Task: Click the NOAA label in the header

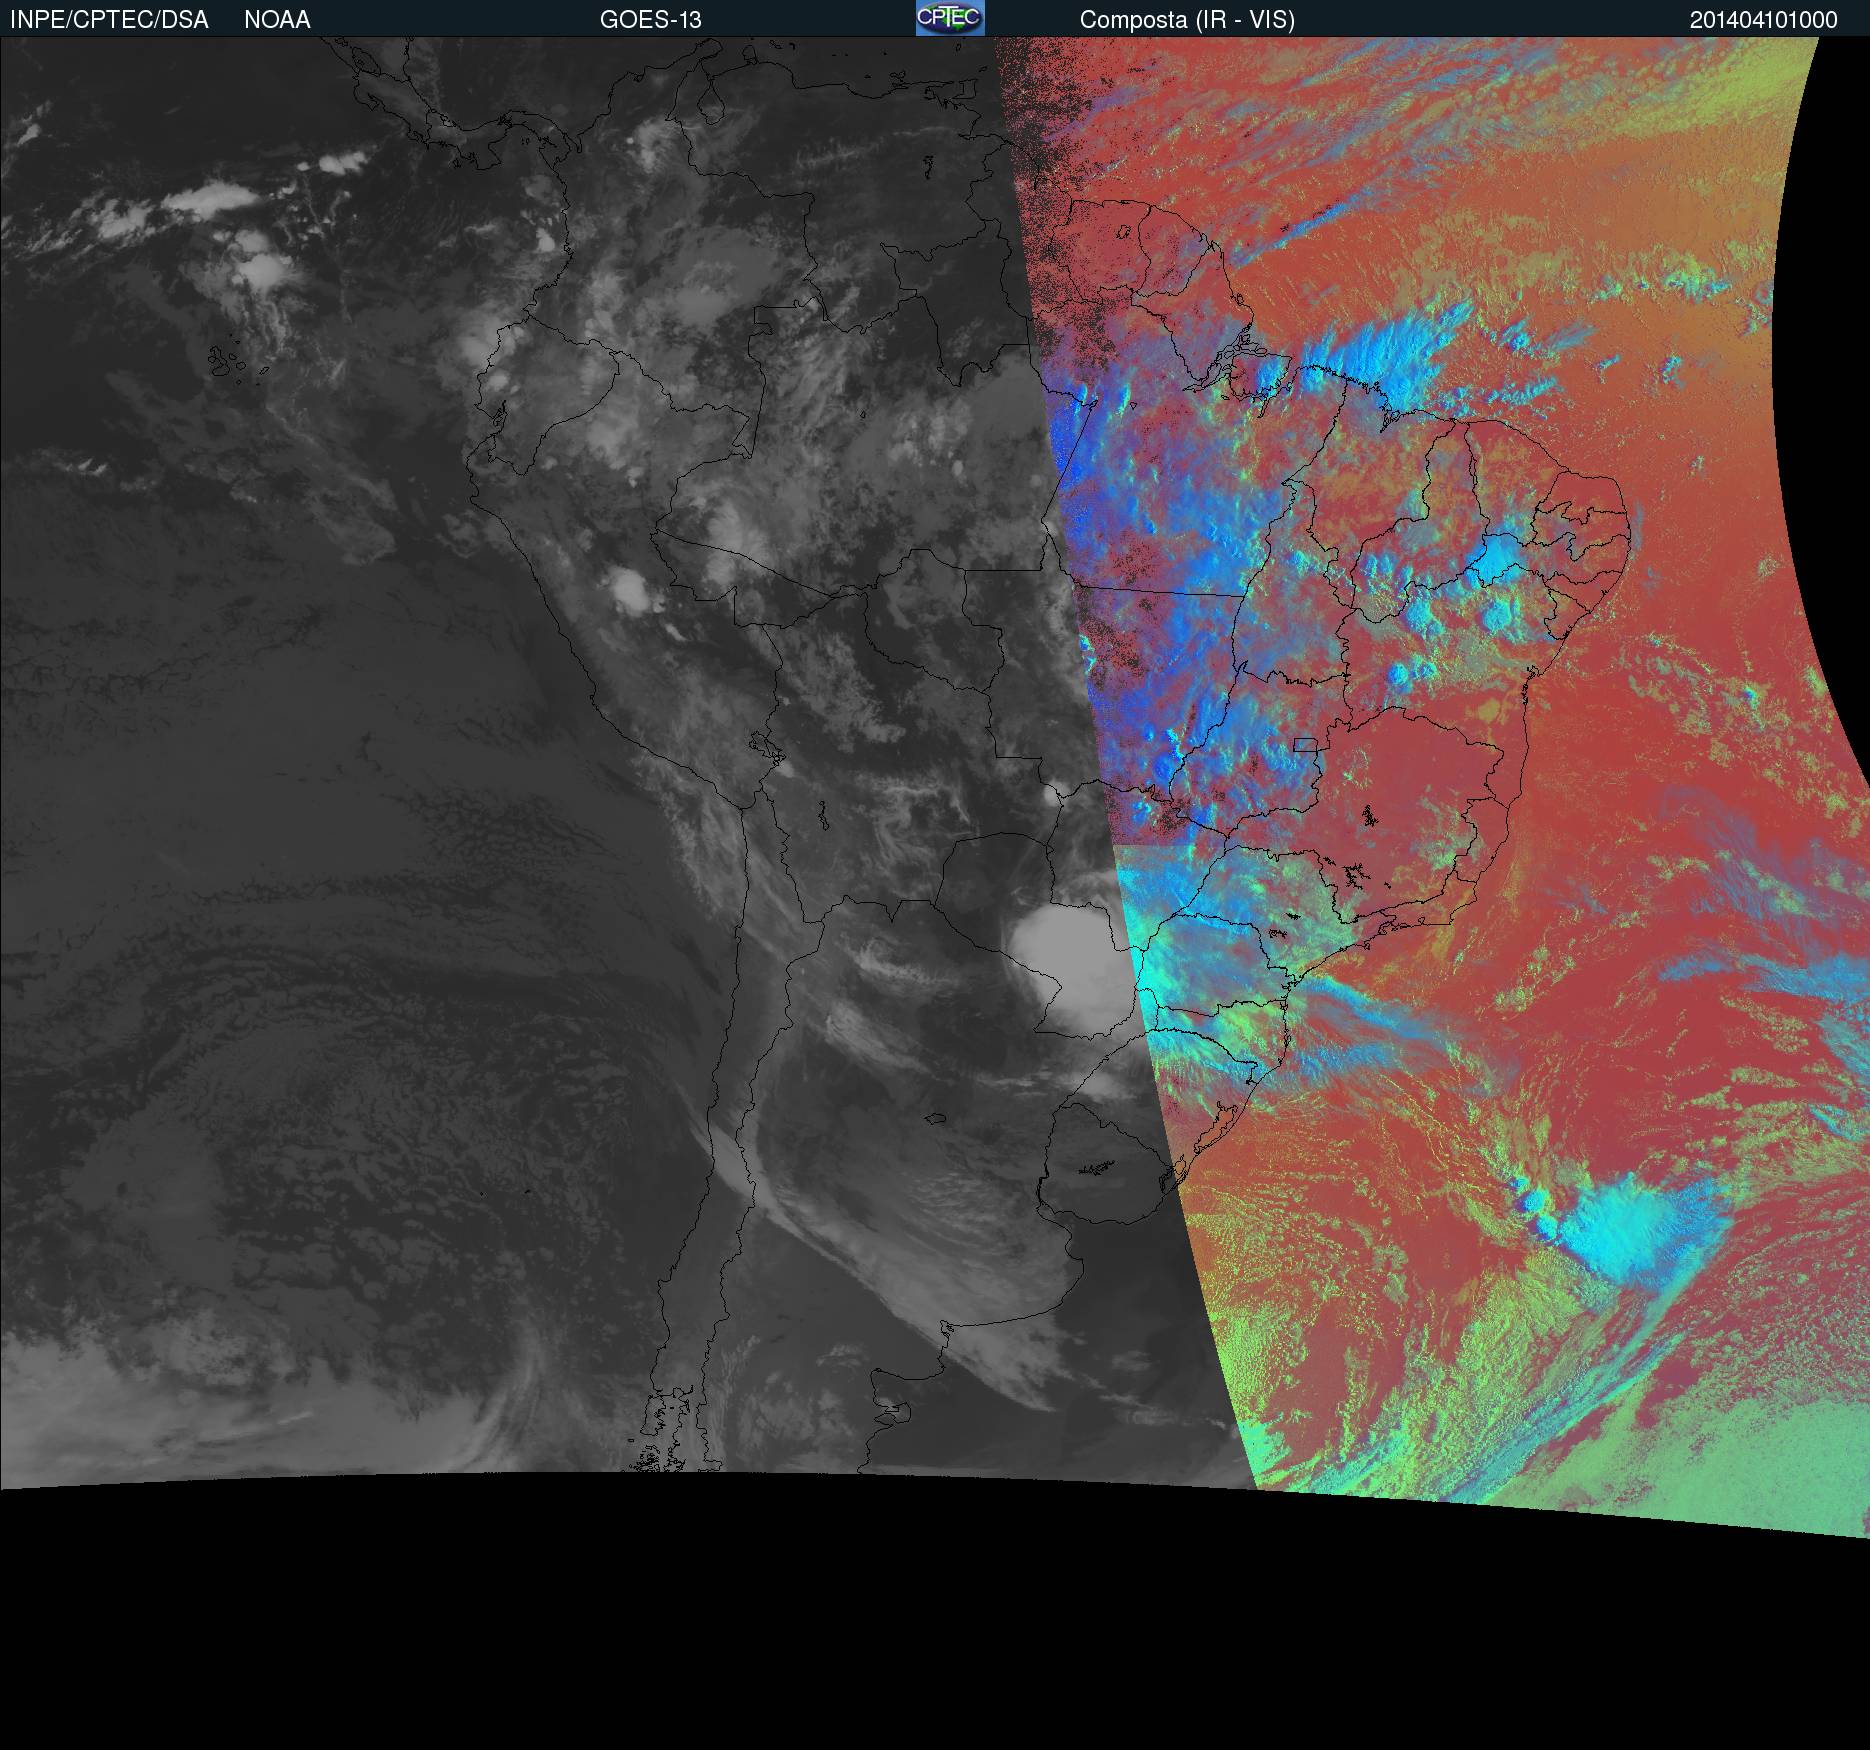Action: (x=277, y=20)
